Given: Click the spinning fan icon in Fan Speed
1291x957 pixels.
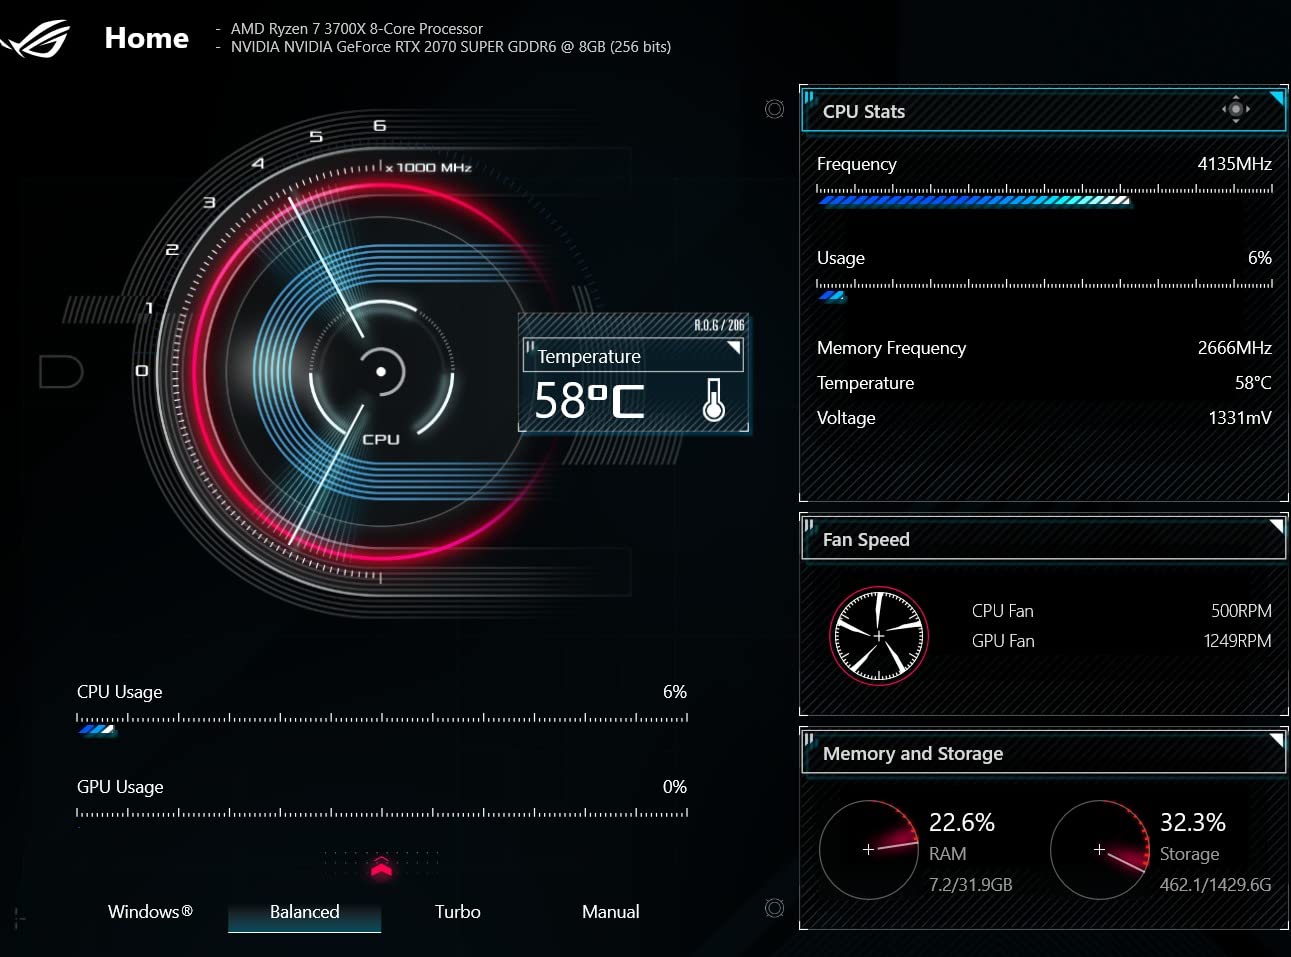Looking at the screenshot, I should pyautogui.click(x=879, y=636).
